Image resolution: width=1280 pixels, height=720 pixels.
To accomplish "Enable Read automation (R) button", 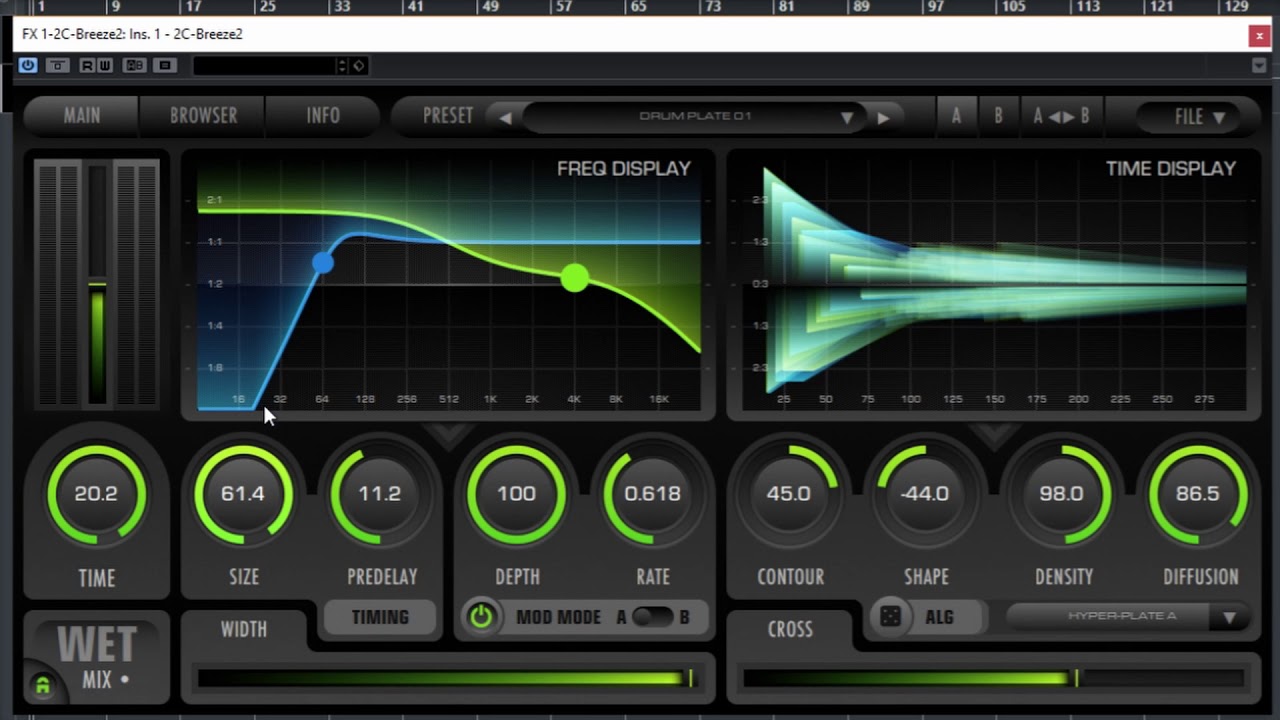I will (87, 65).
